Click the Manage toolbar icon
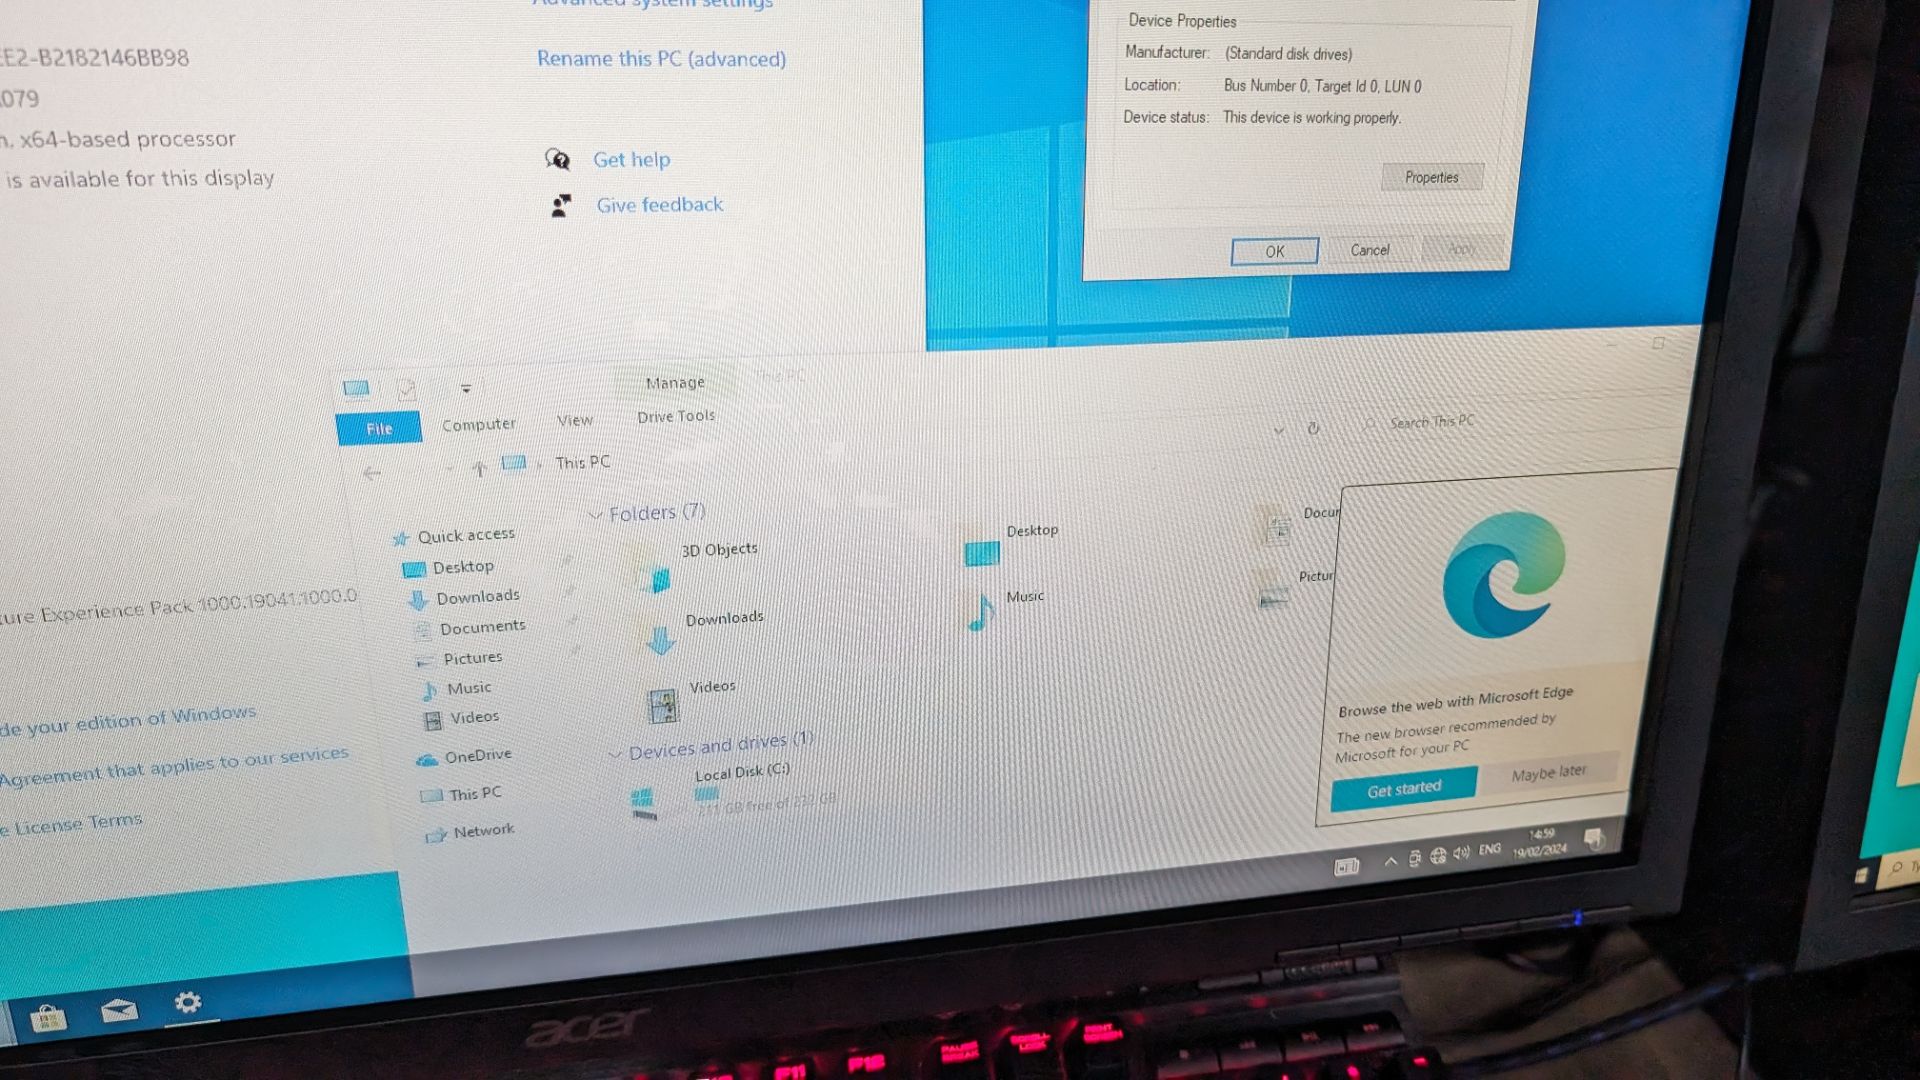Image resolution: width=1920 pixels, height=1080 pixels. pyautogui.click(x=674, y=382)
